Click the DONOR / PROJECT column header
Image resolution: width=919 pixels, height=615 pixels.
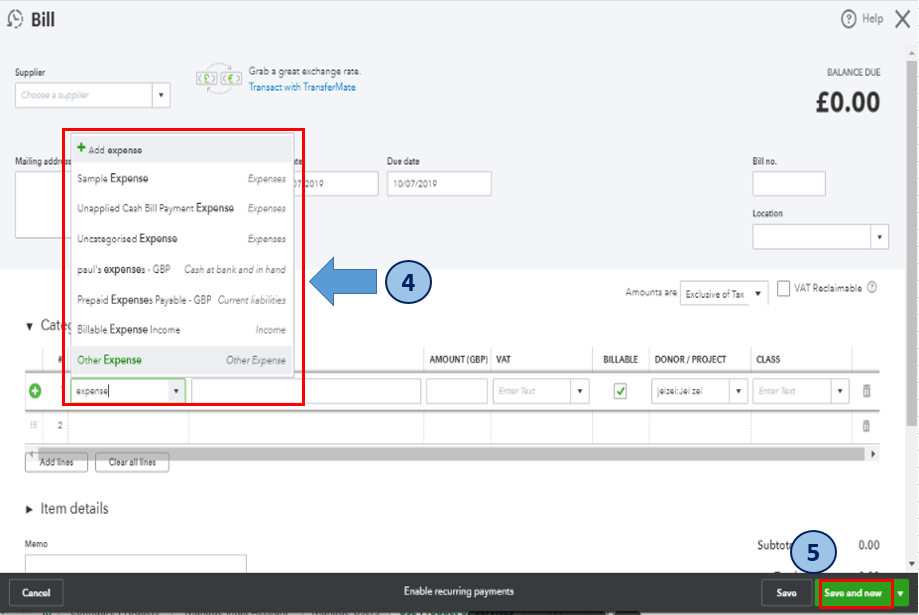click(x=690, y=359)
